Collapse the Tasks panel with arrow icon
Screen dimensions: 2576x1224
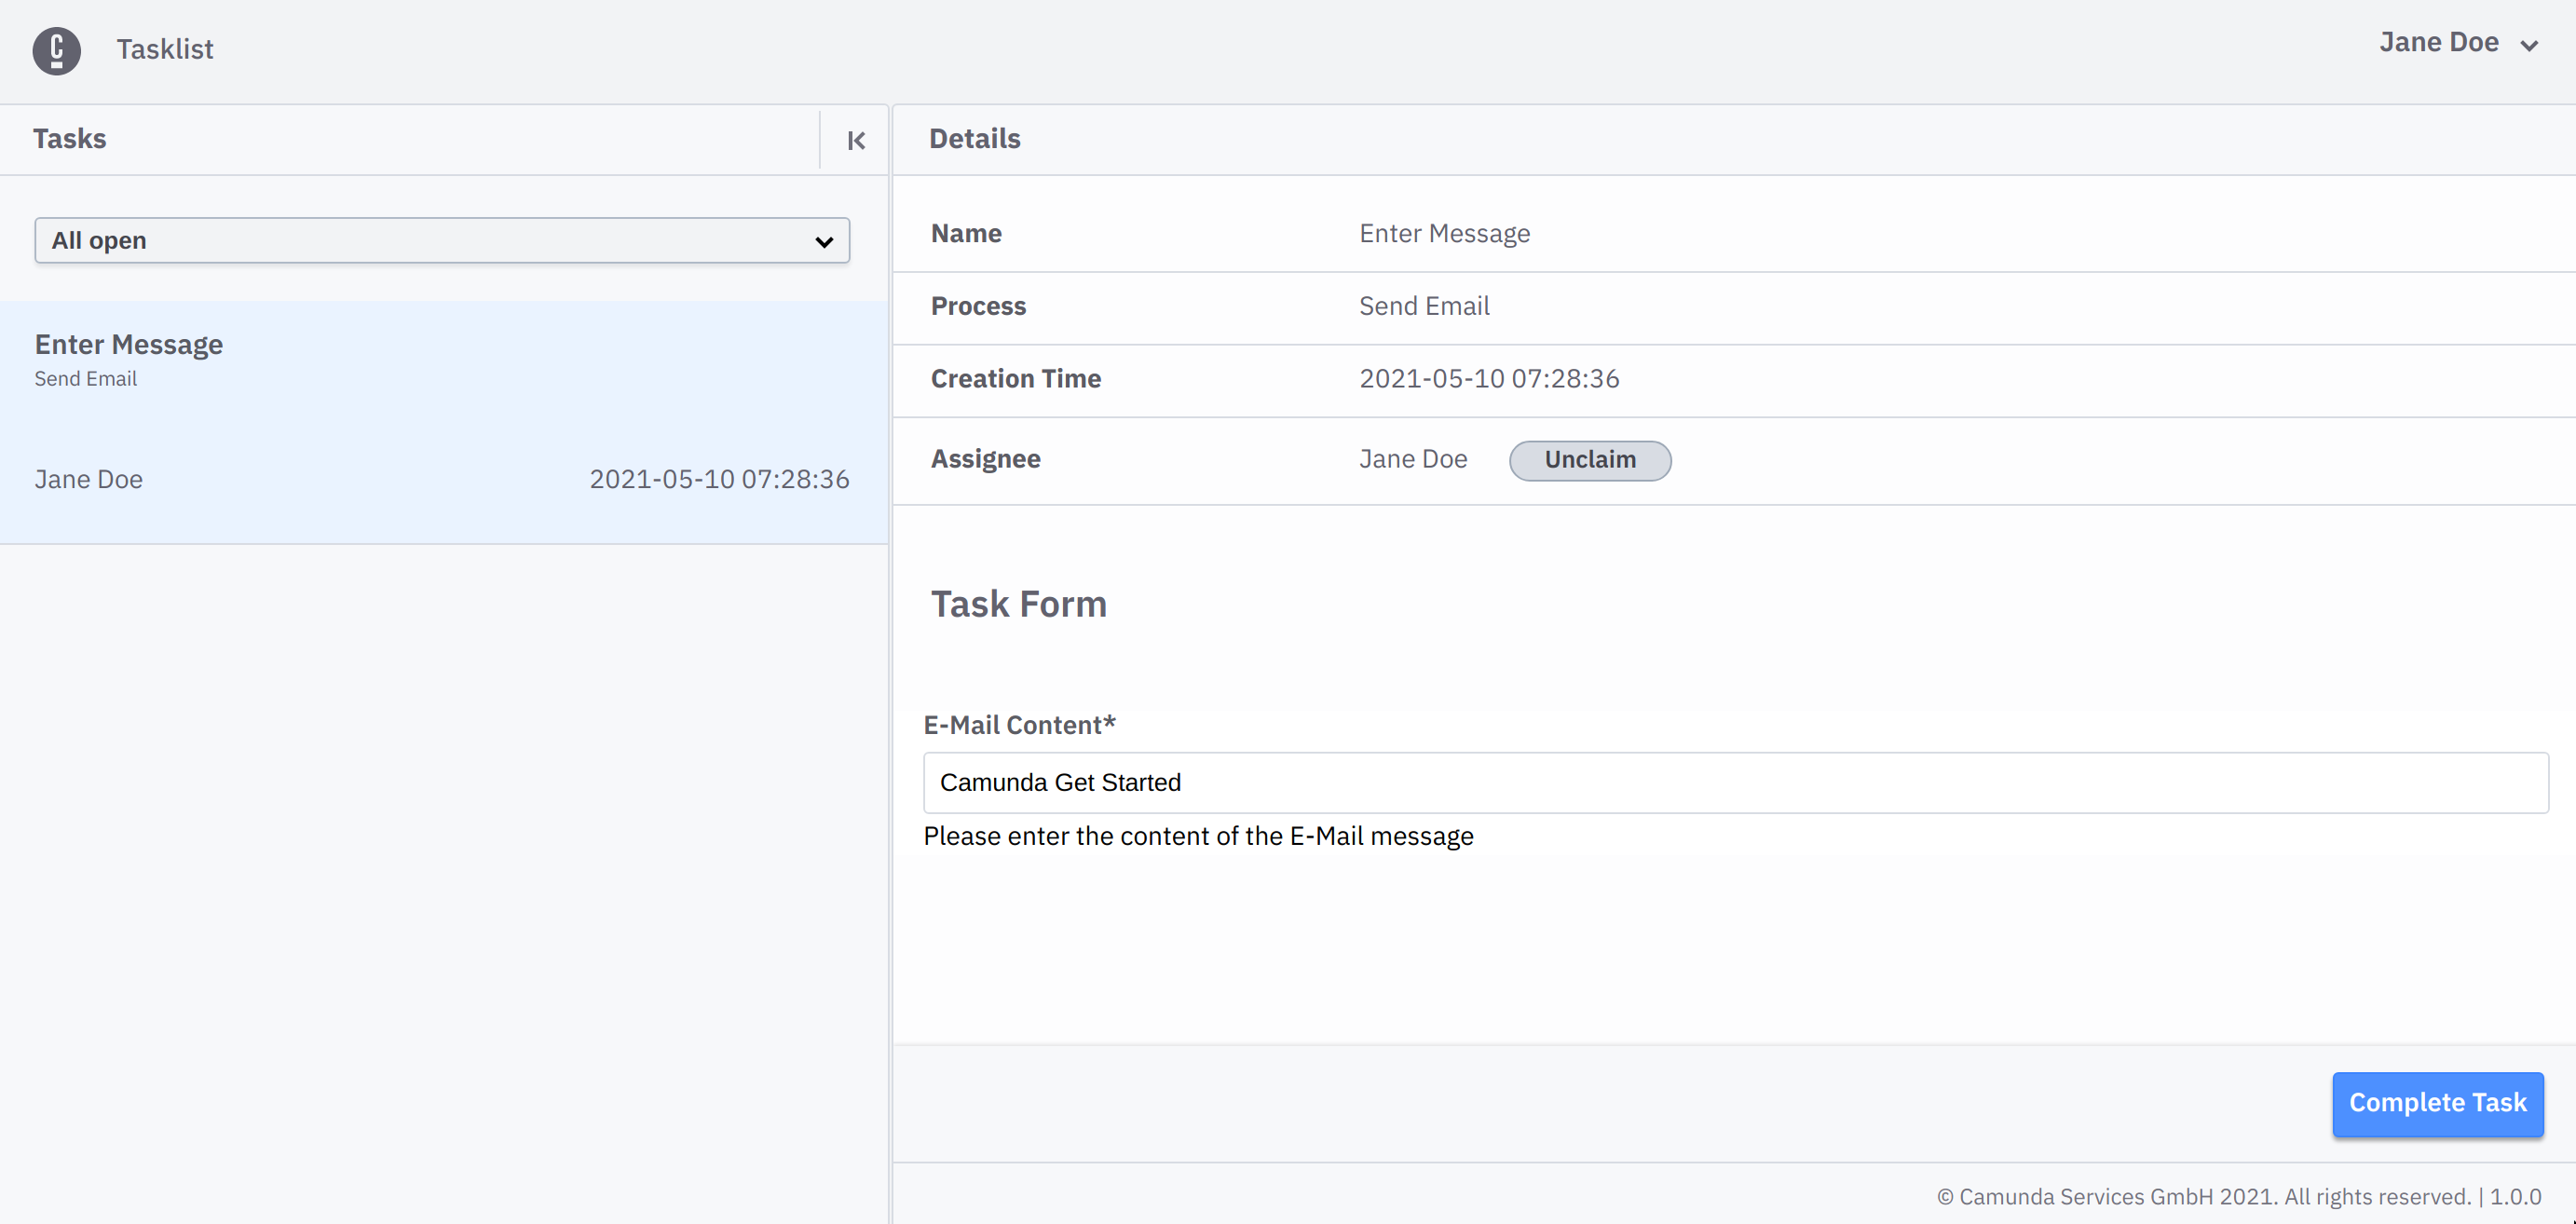tap(856, 140)
